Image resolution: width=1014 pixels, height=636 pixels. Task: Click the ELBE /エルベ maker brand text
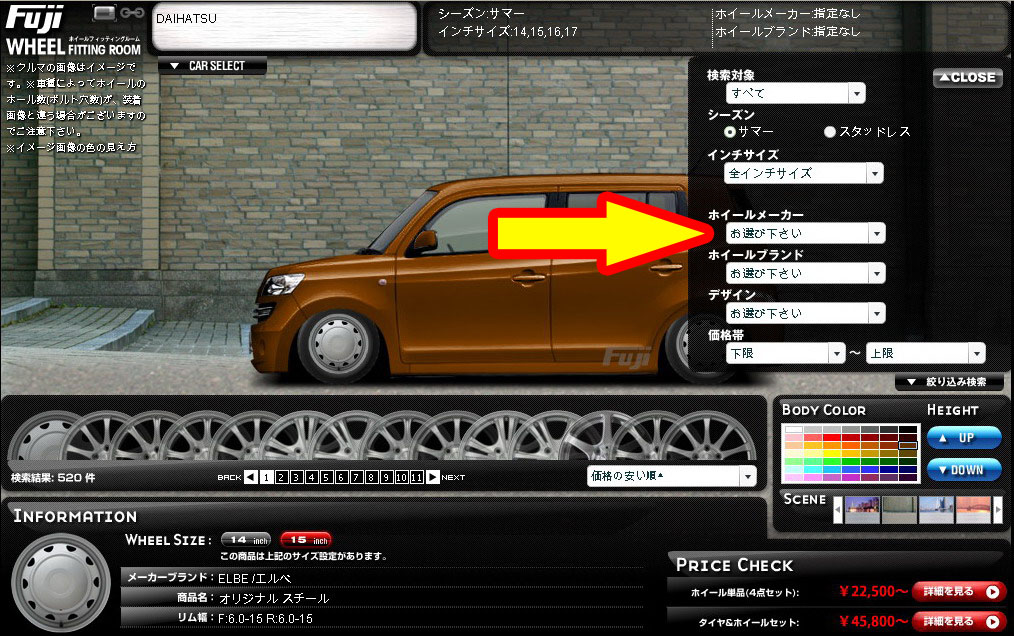click(x=254, y=578)
